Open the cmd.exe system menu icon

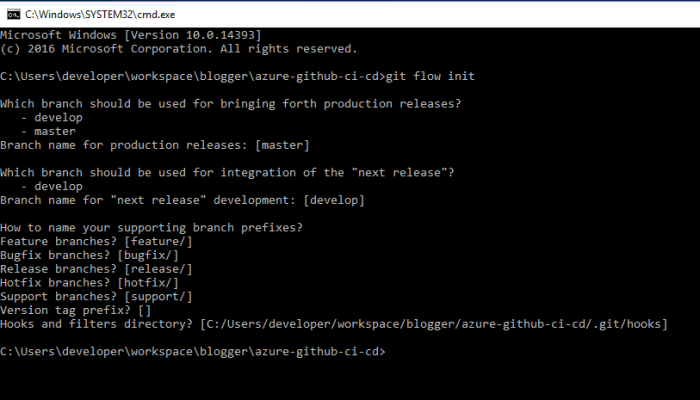point(11,11)
